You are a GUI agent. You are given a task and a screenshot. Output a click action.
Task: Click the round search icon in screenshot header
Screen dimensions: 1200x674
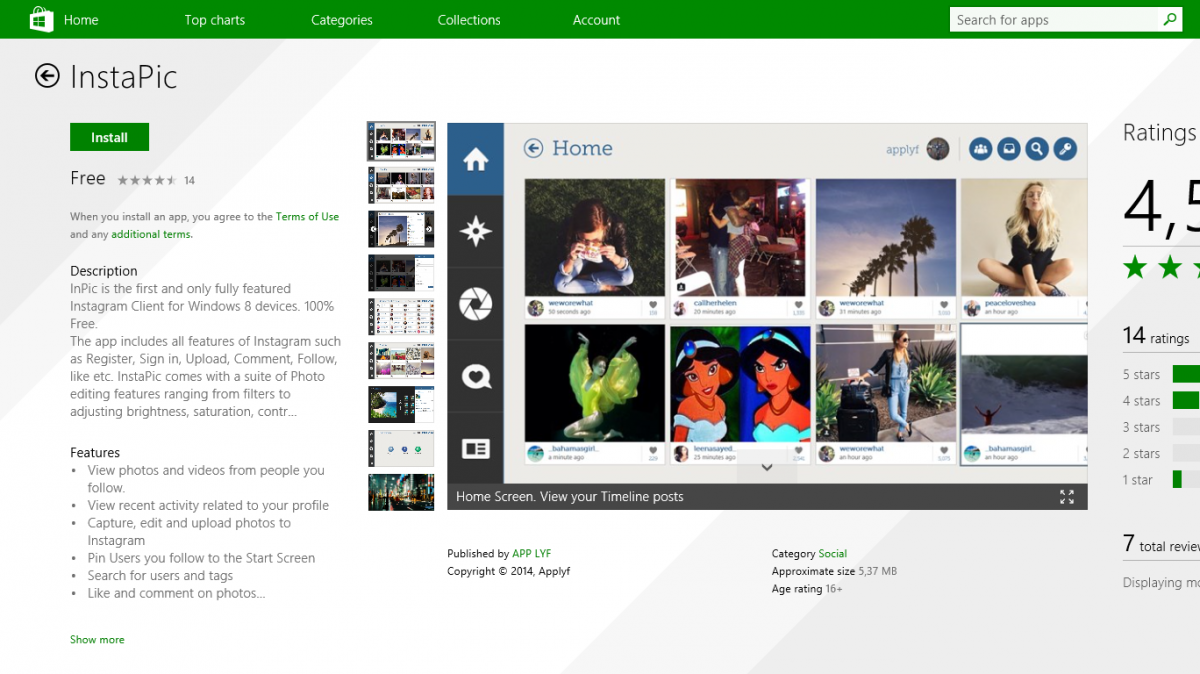[1037, 149]
